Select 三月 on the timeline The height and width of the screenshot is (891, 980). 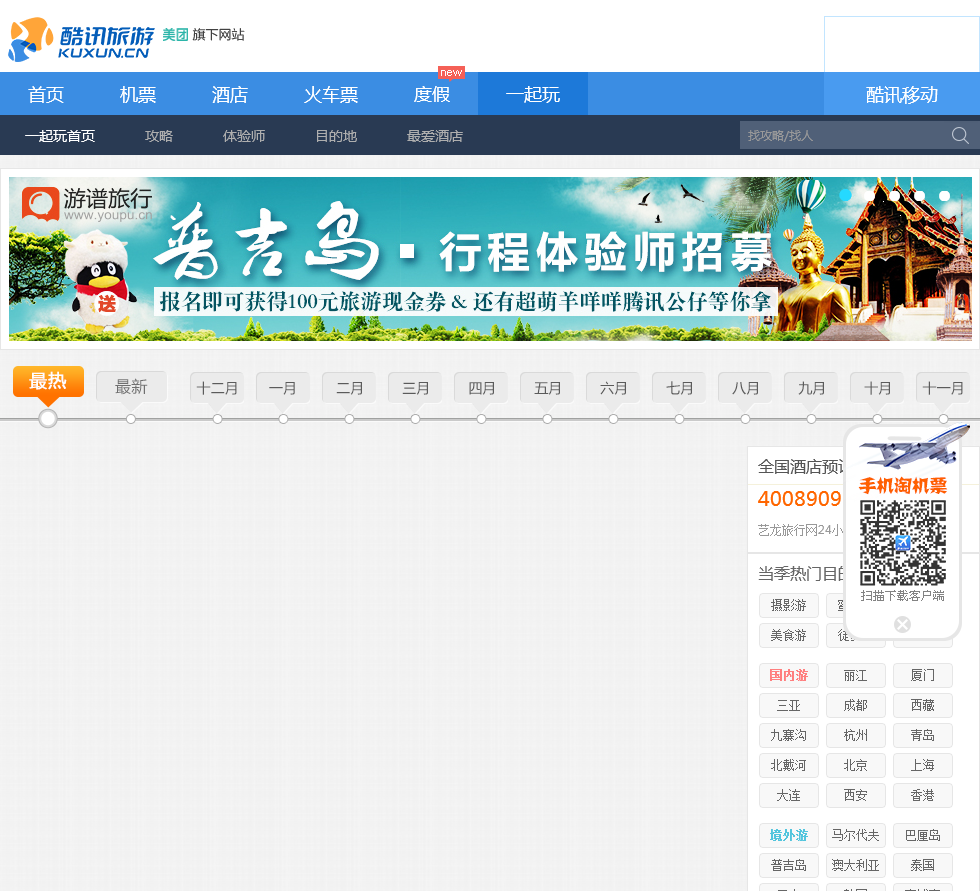415,388
